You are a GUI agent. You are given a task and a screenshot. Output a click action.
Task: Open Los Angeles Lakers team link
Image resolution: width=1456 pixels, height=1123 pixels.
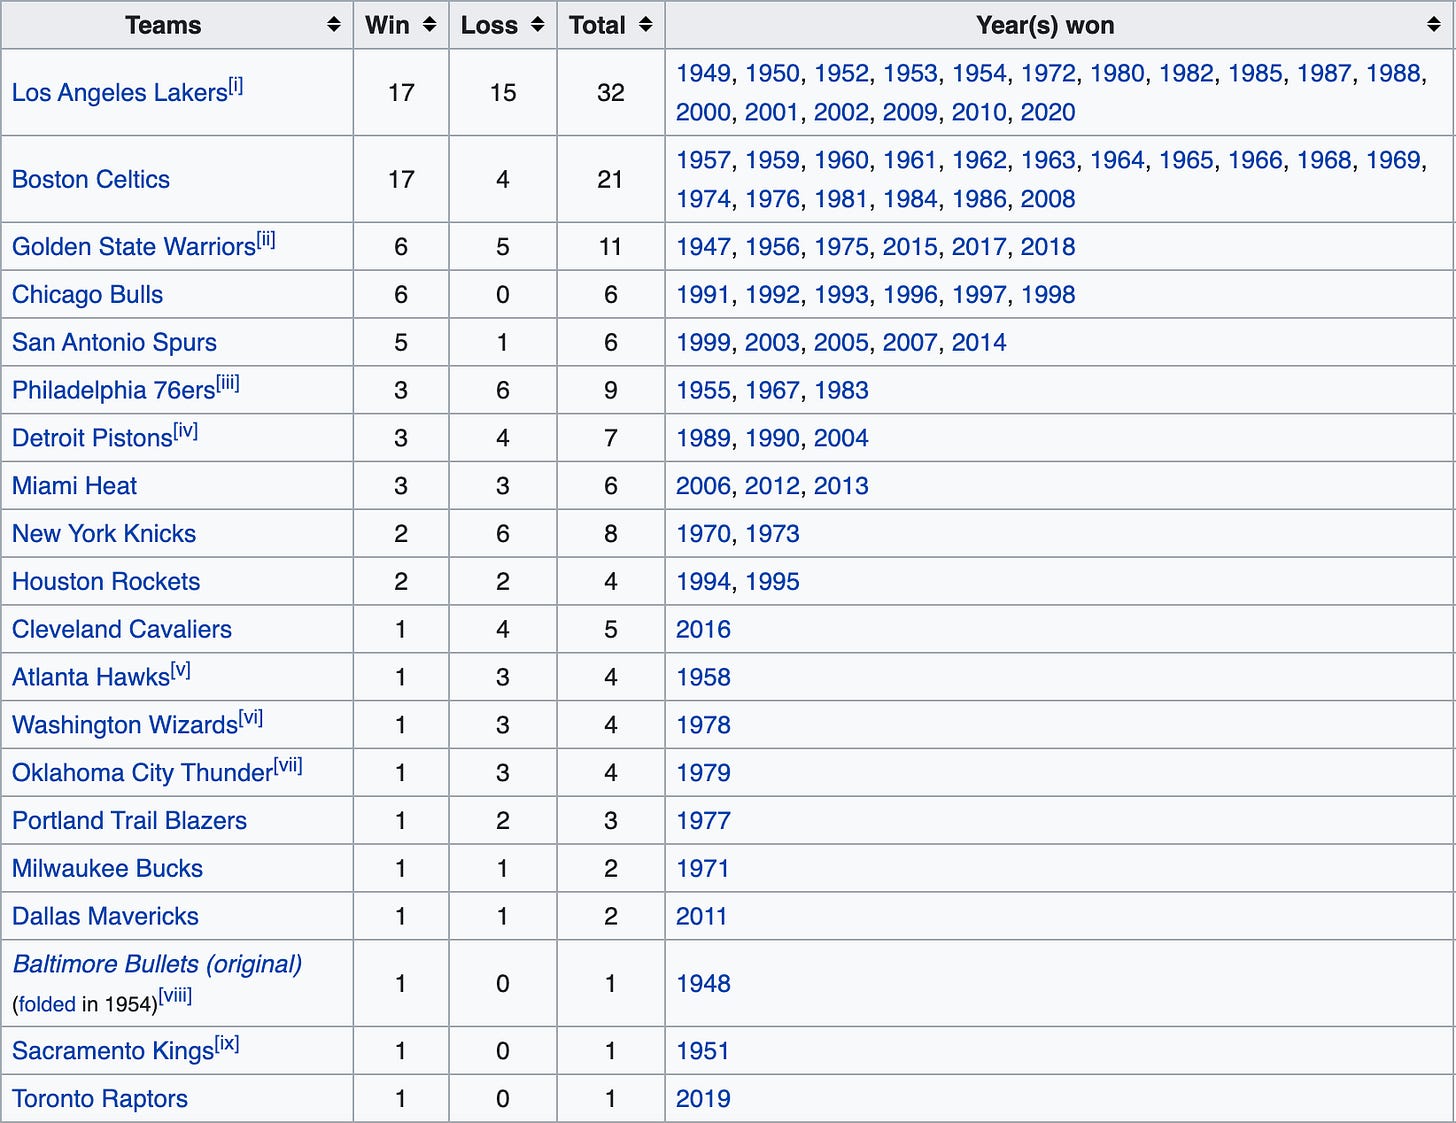(120, 93)
